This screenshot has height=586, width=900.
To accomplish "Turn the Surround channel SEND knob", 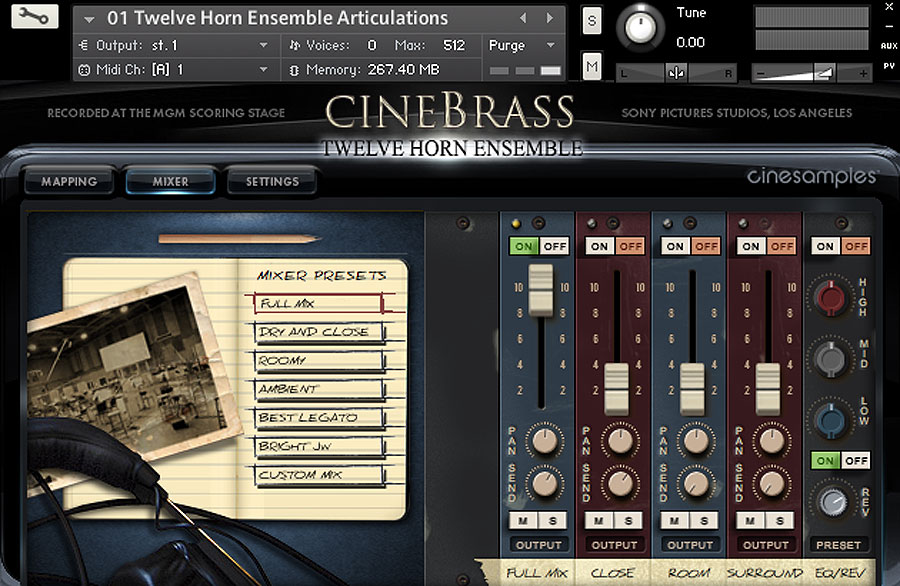I will coord(771,483).
